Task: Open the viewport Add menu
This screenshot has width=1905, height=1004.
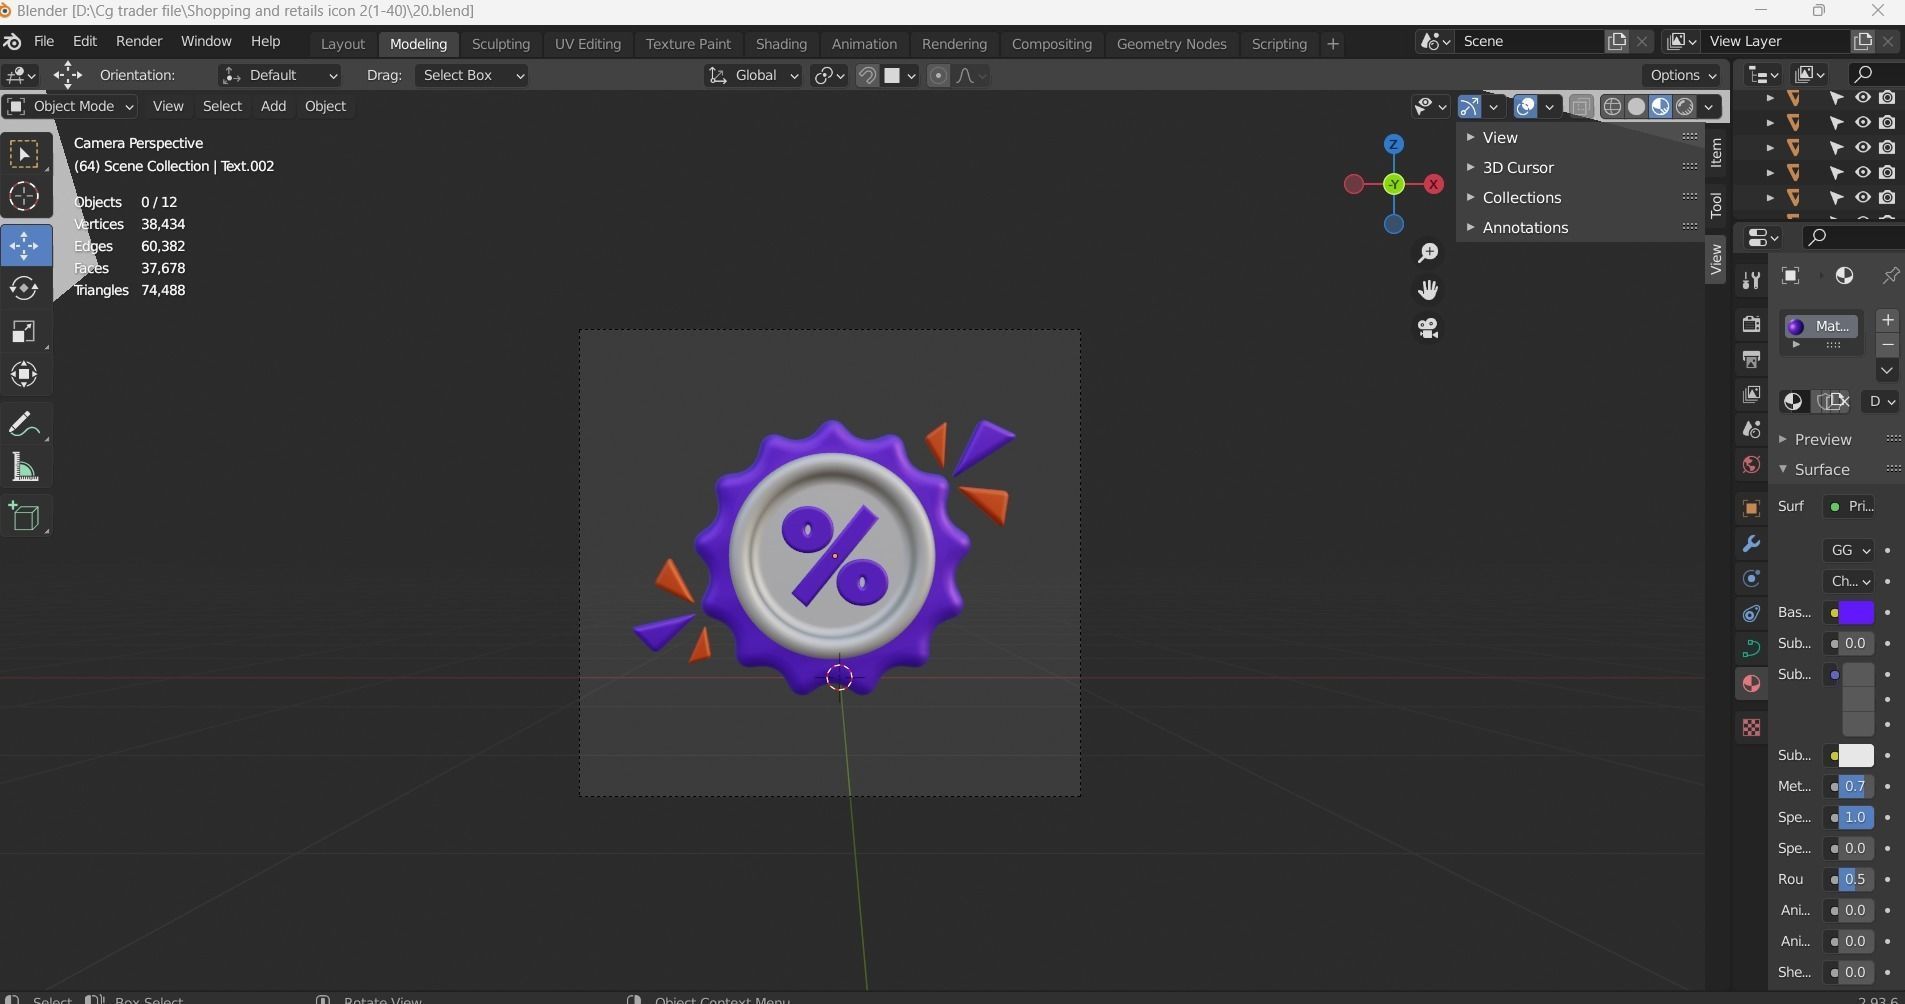Action: pyautogui.click(x=273, y=106)
